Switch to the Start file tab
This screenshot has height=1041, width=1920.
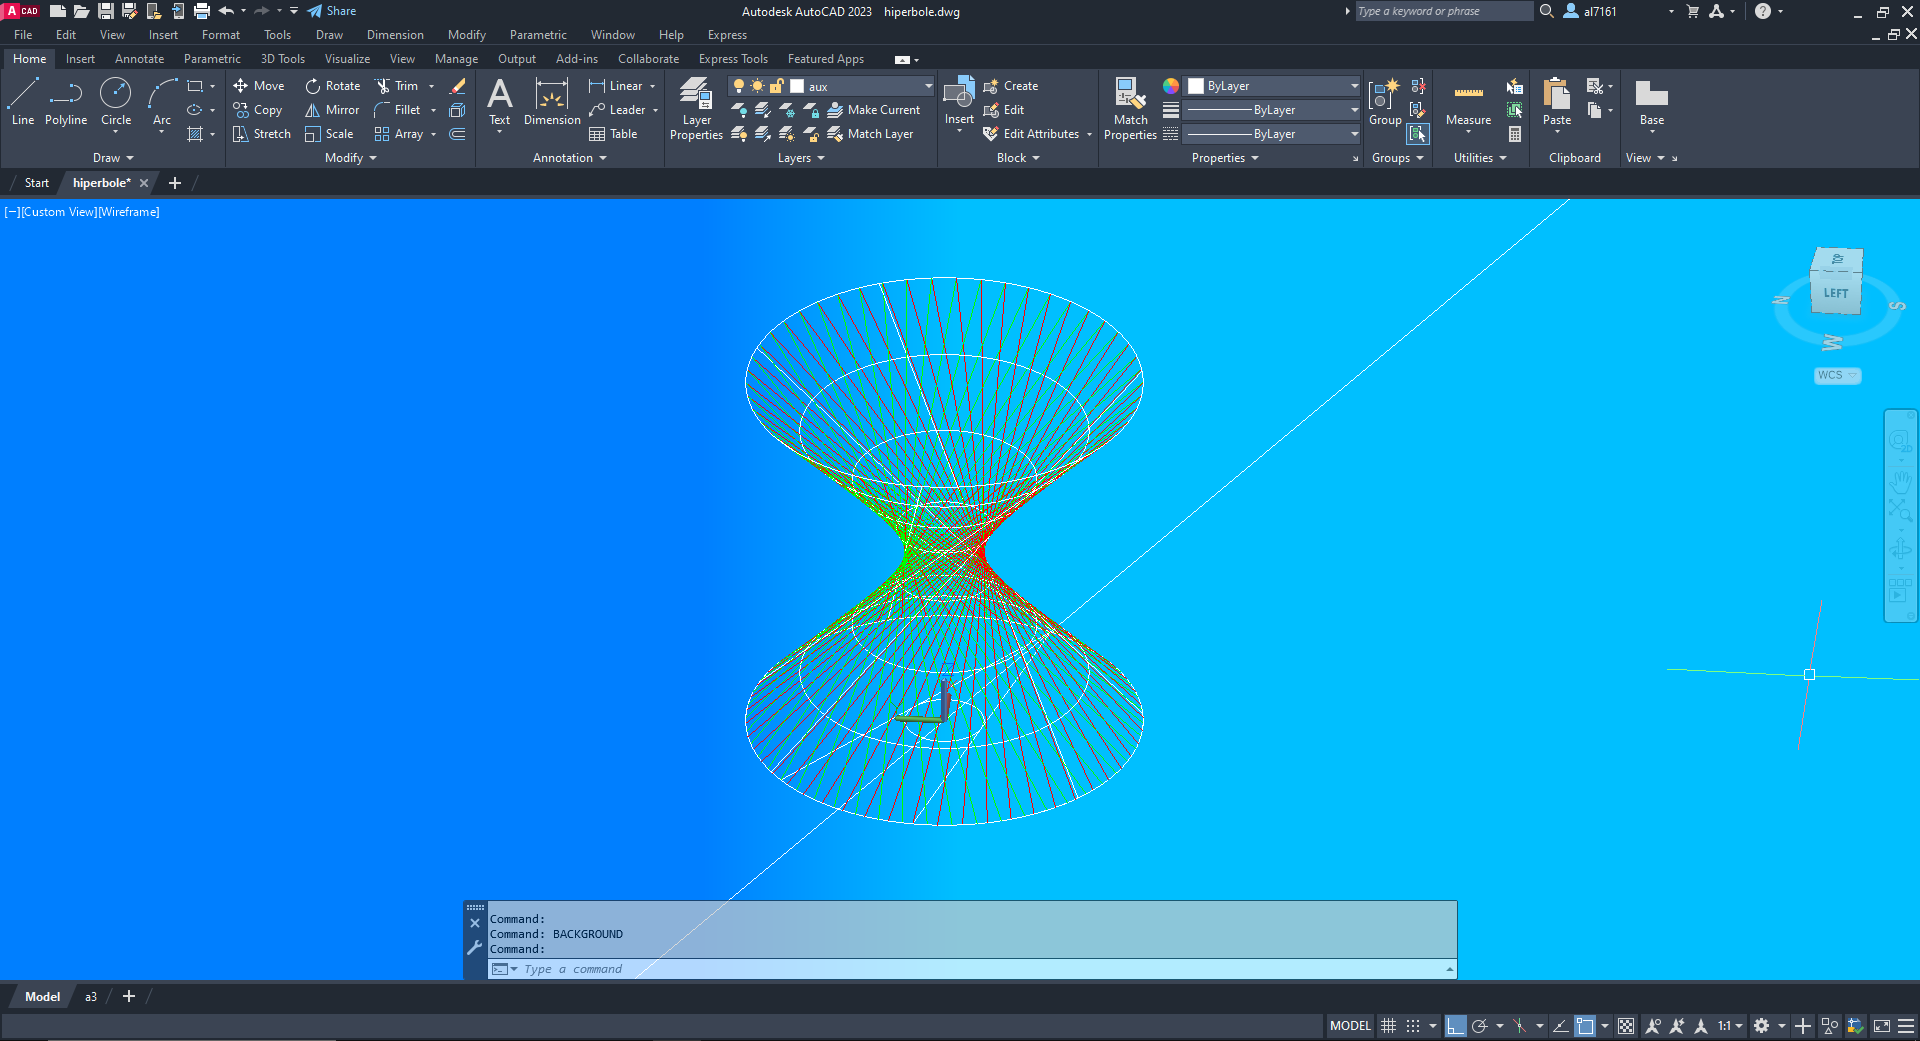click(37, 183)
